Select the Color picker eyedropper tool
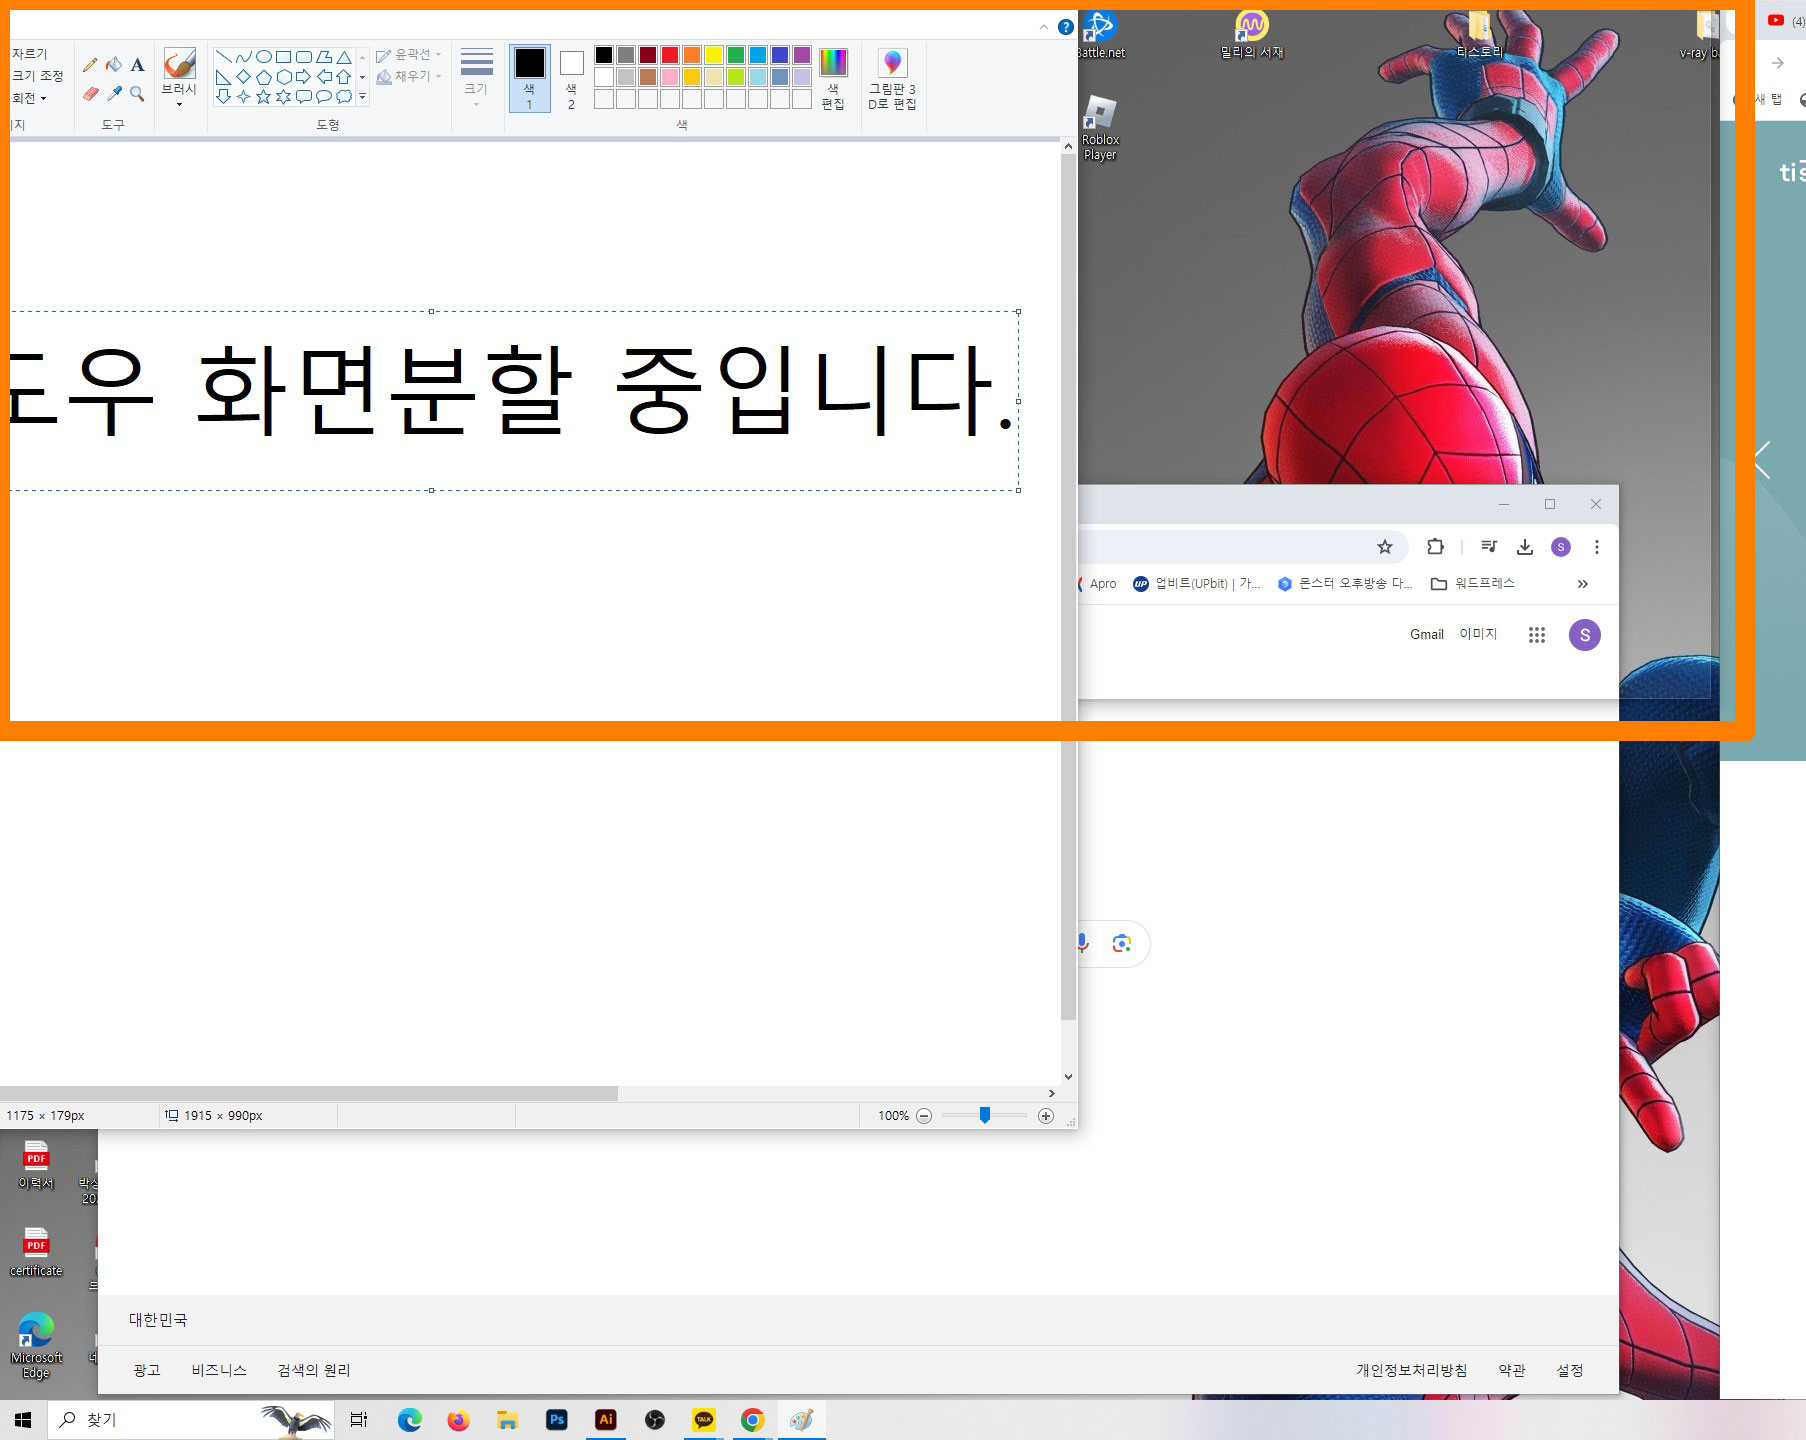 pos(114,94)
